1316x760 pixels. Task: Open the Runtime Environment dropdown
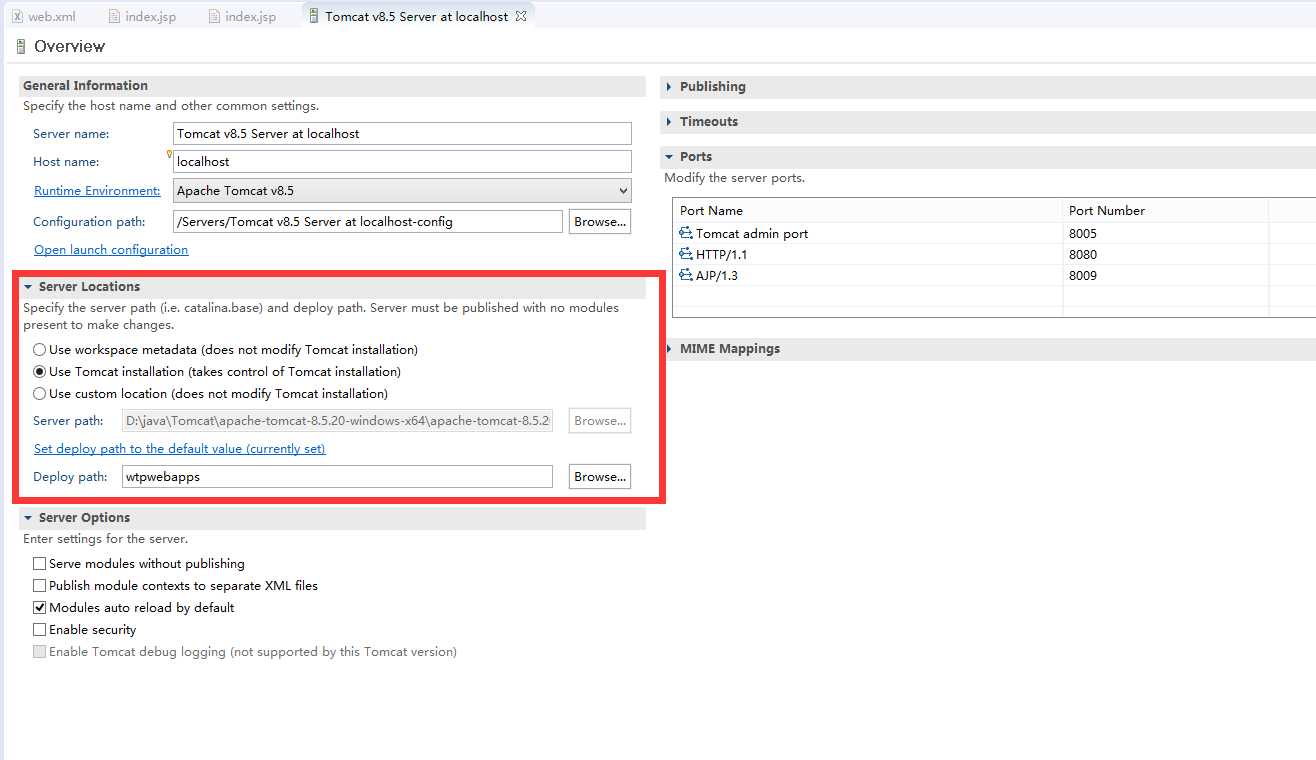click(x=402, y=190)
